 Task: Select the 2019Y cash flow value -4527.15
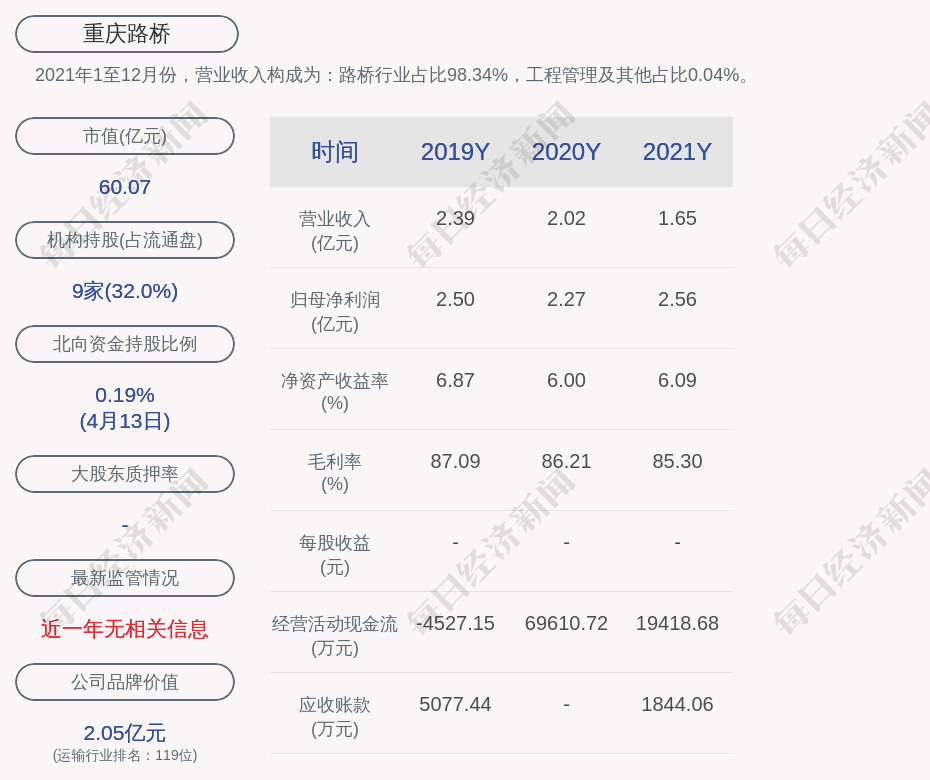point(455,623)
